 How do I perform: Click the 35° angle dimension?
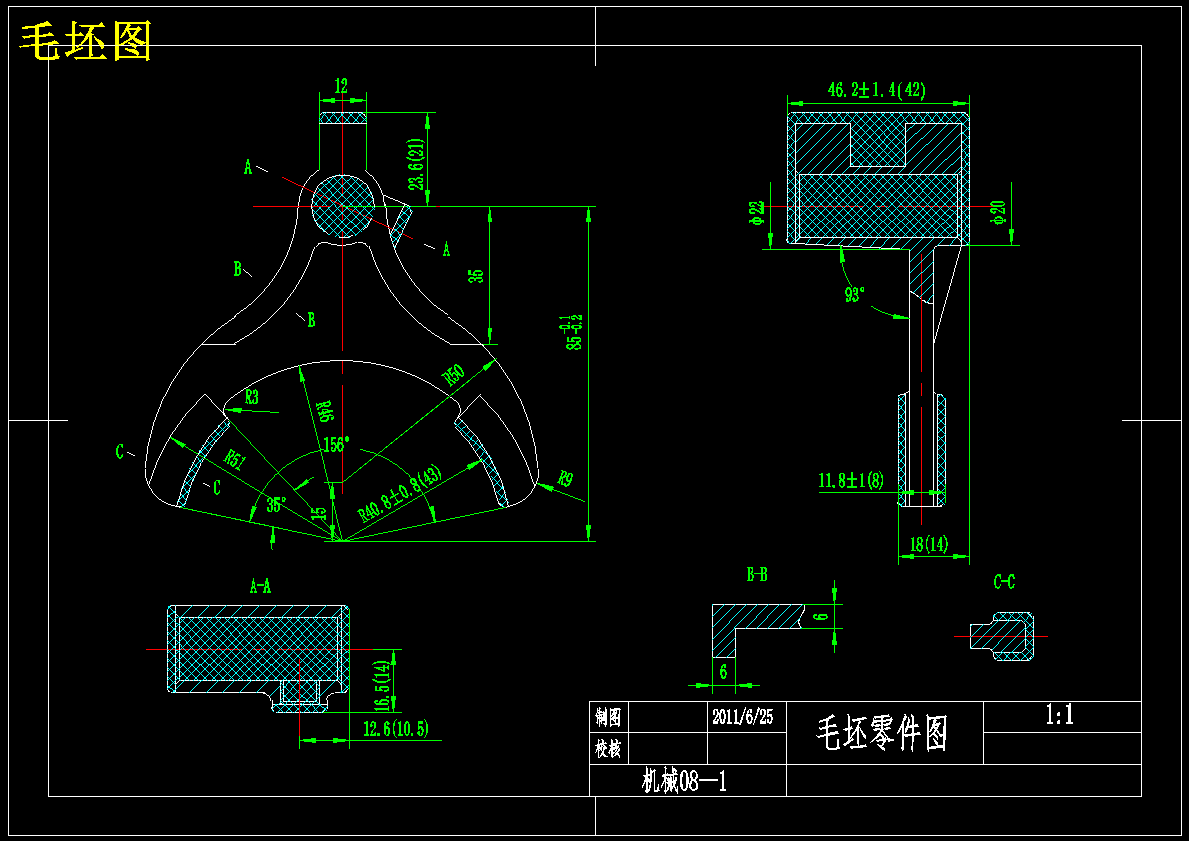tap(277, 505)
